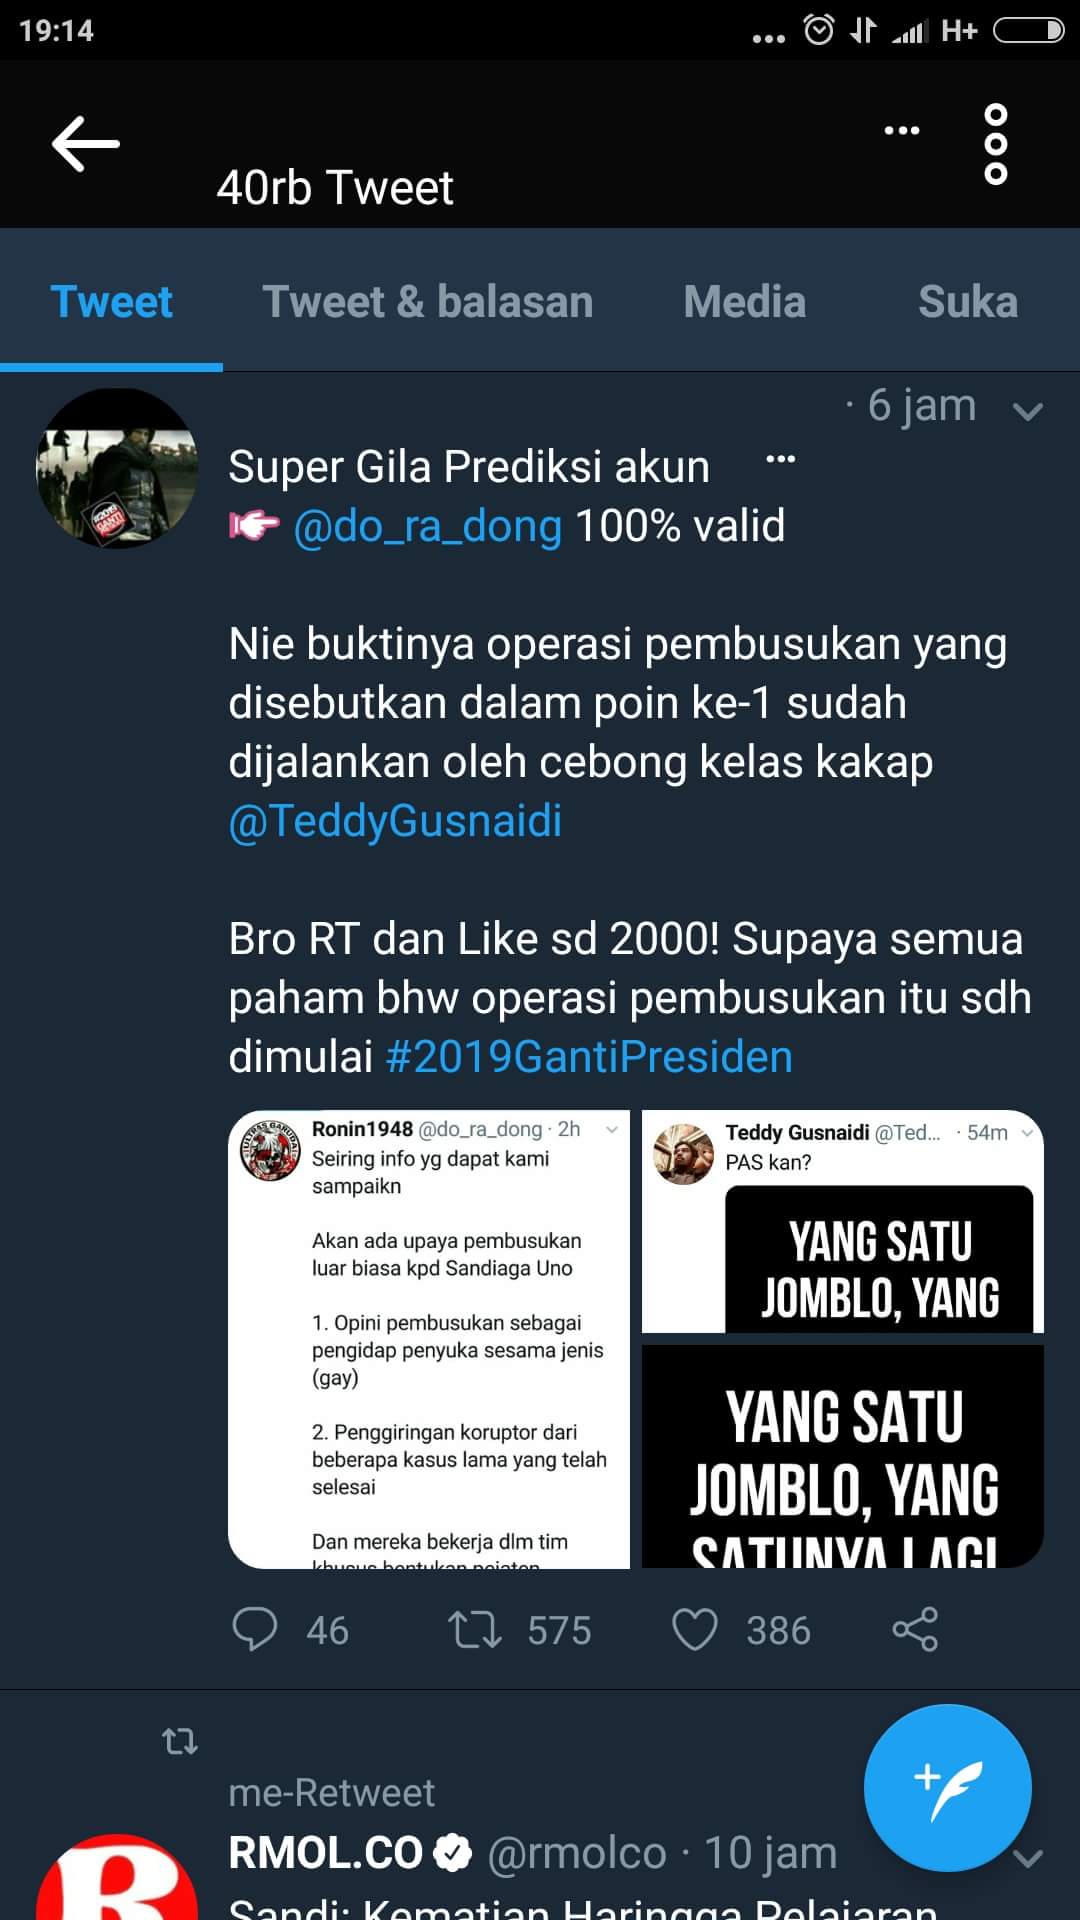
Task: Open the @TeddyGusnaidi mention link
Action: click(395, 821)
